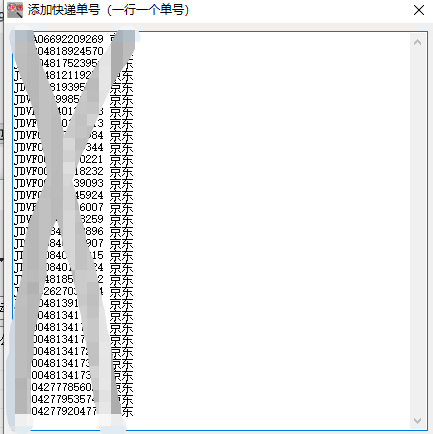Select the line ending in 45924 京东
433x434 pixels.
pos(73,195)
